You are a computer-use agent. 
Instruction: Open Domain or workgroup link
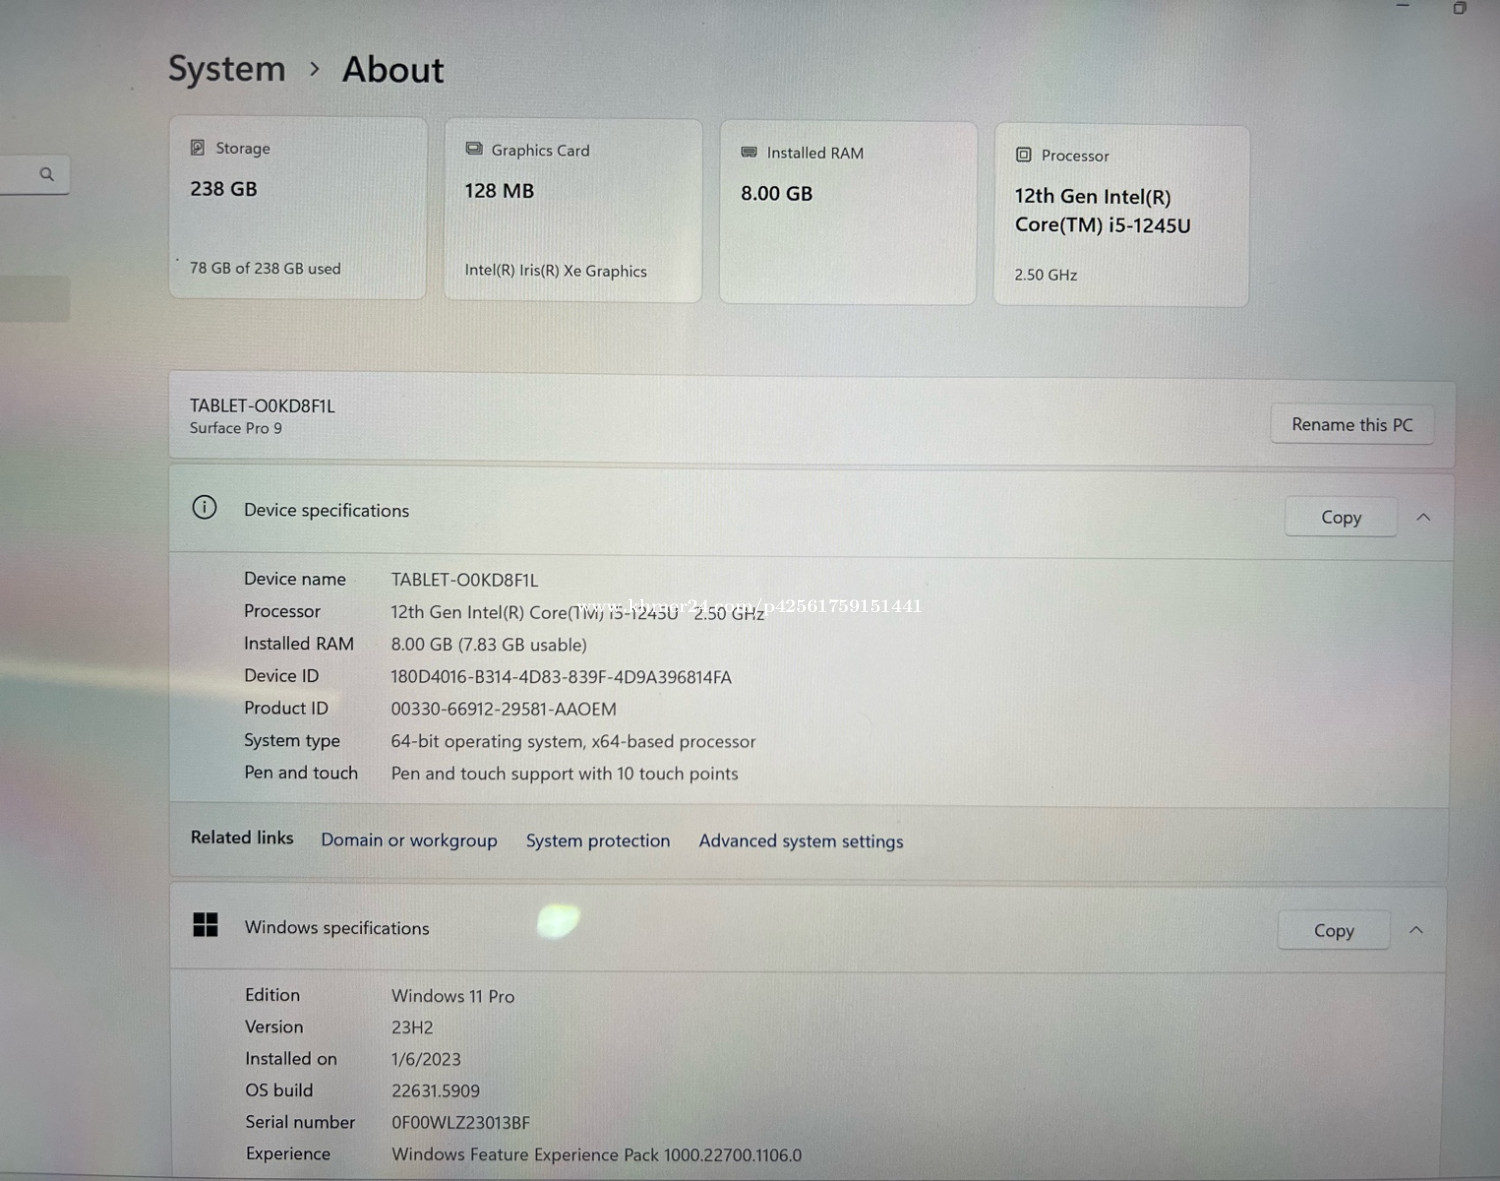pyautogui.click(x=409, y=840)
